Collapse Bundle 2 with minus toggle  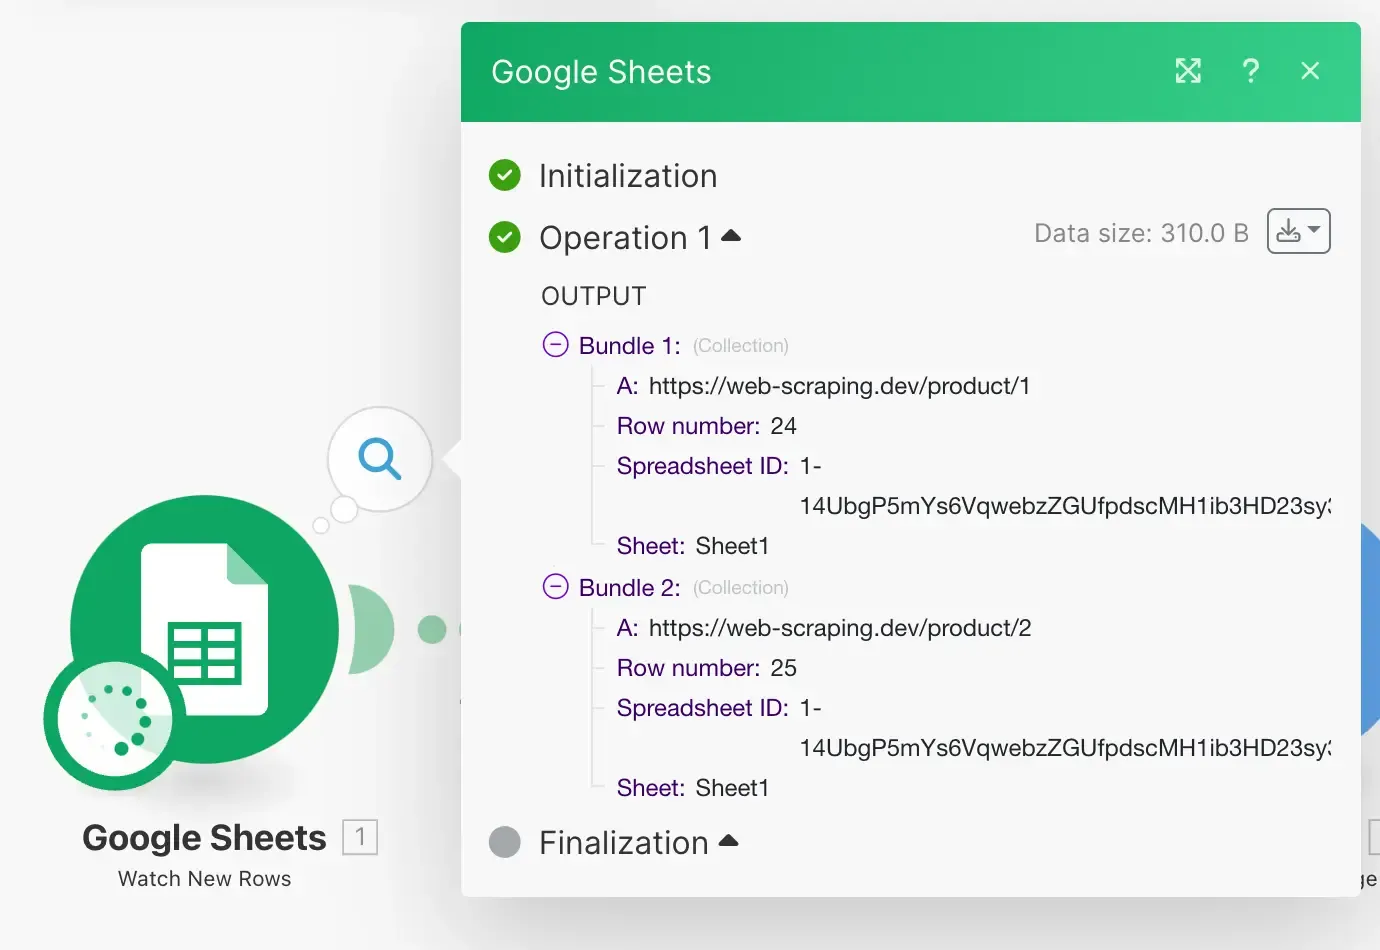(x=555, y=587)
